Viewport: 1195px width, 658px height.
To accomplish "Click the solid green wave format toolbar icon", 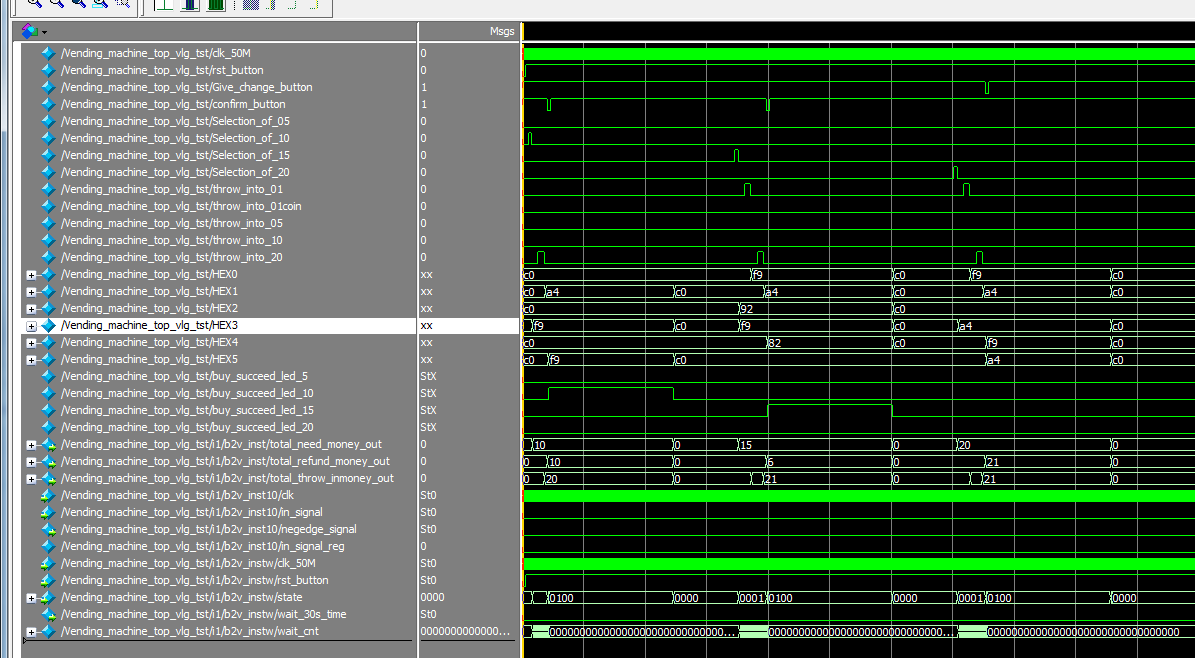I will pyautogui.click(x=215, y=5).
